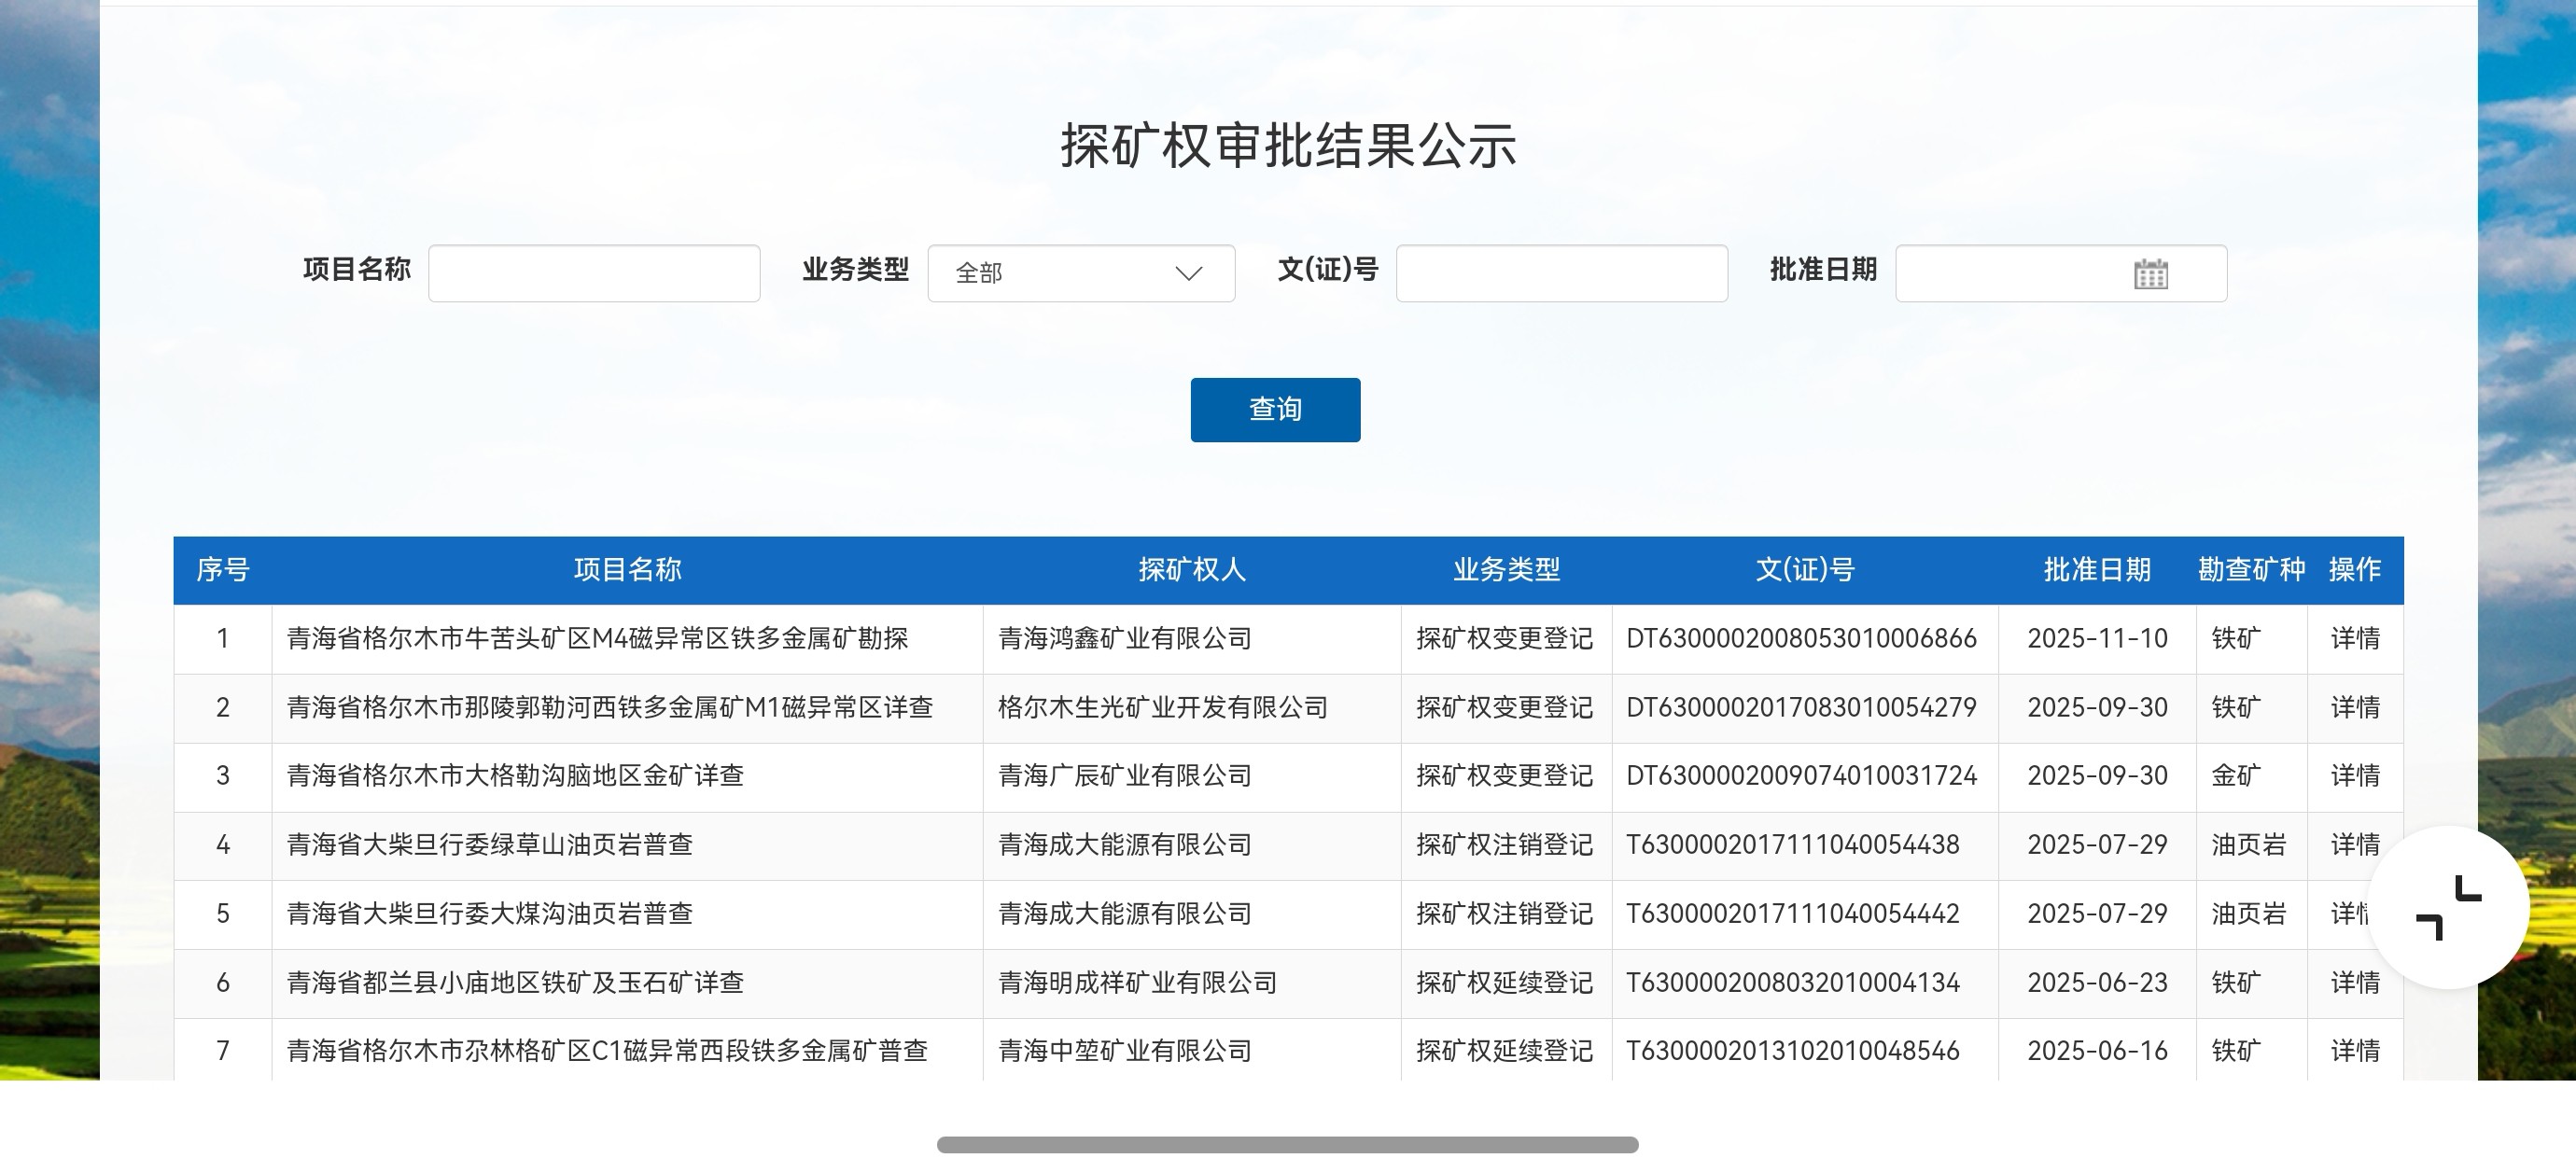The height and width of the screenshot is (1172, 2576).
Task: Click the dropdown chevron arrow beside 全部
Action: (x=1188, y=274)
